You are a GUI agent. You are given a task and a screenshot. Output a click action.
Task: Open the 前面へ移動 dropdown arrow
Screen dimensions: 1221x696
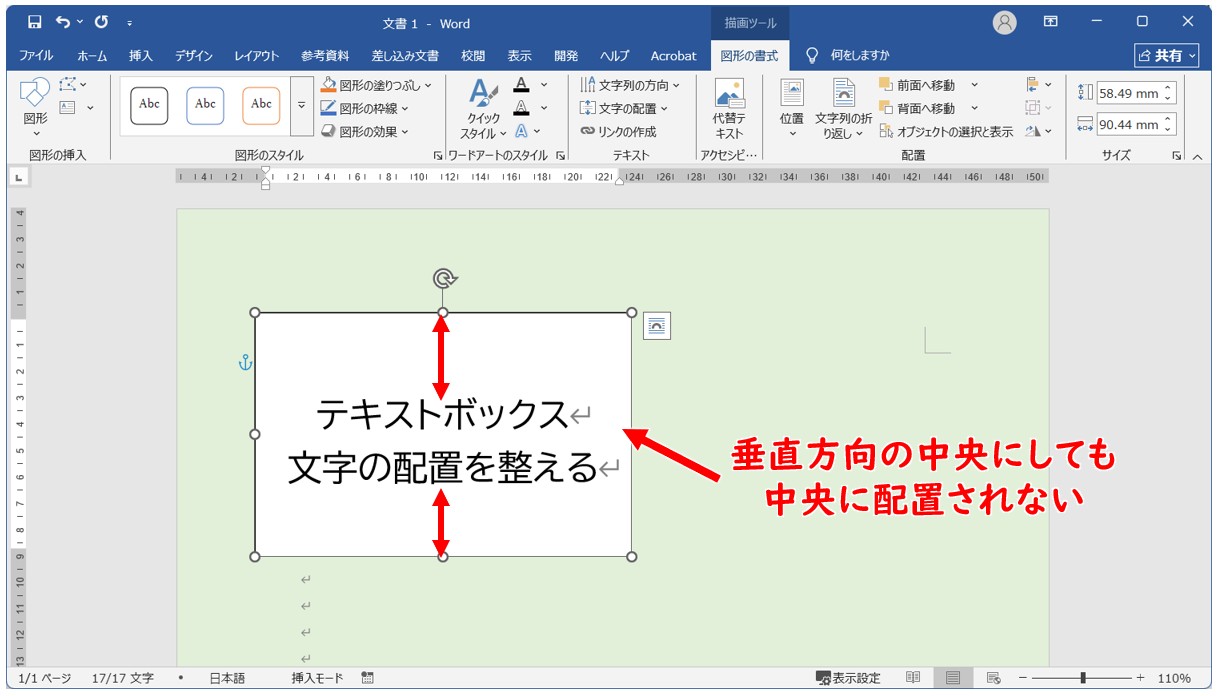(x=975, y=85)
